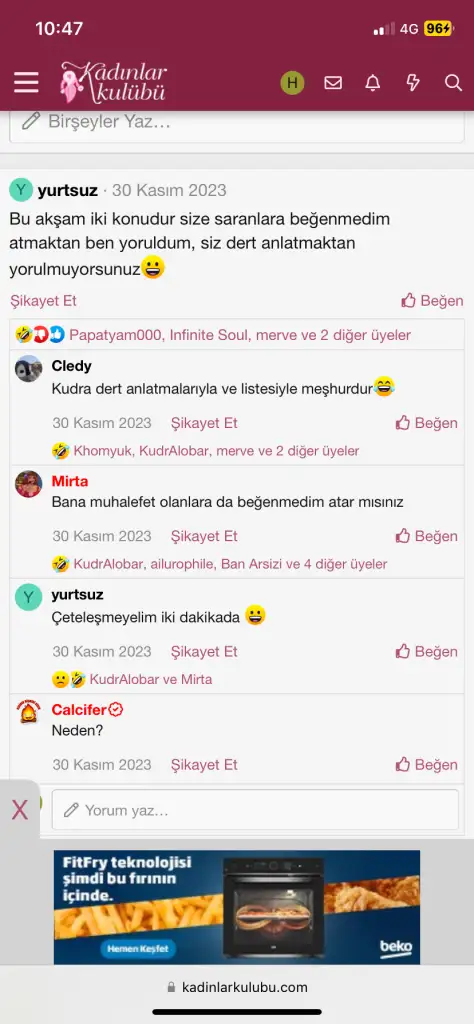Show reactions list from Papatyam000, Infinite Soul
The height and width of the screenshot is (1024, 474).
(240, 335)
